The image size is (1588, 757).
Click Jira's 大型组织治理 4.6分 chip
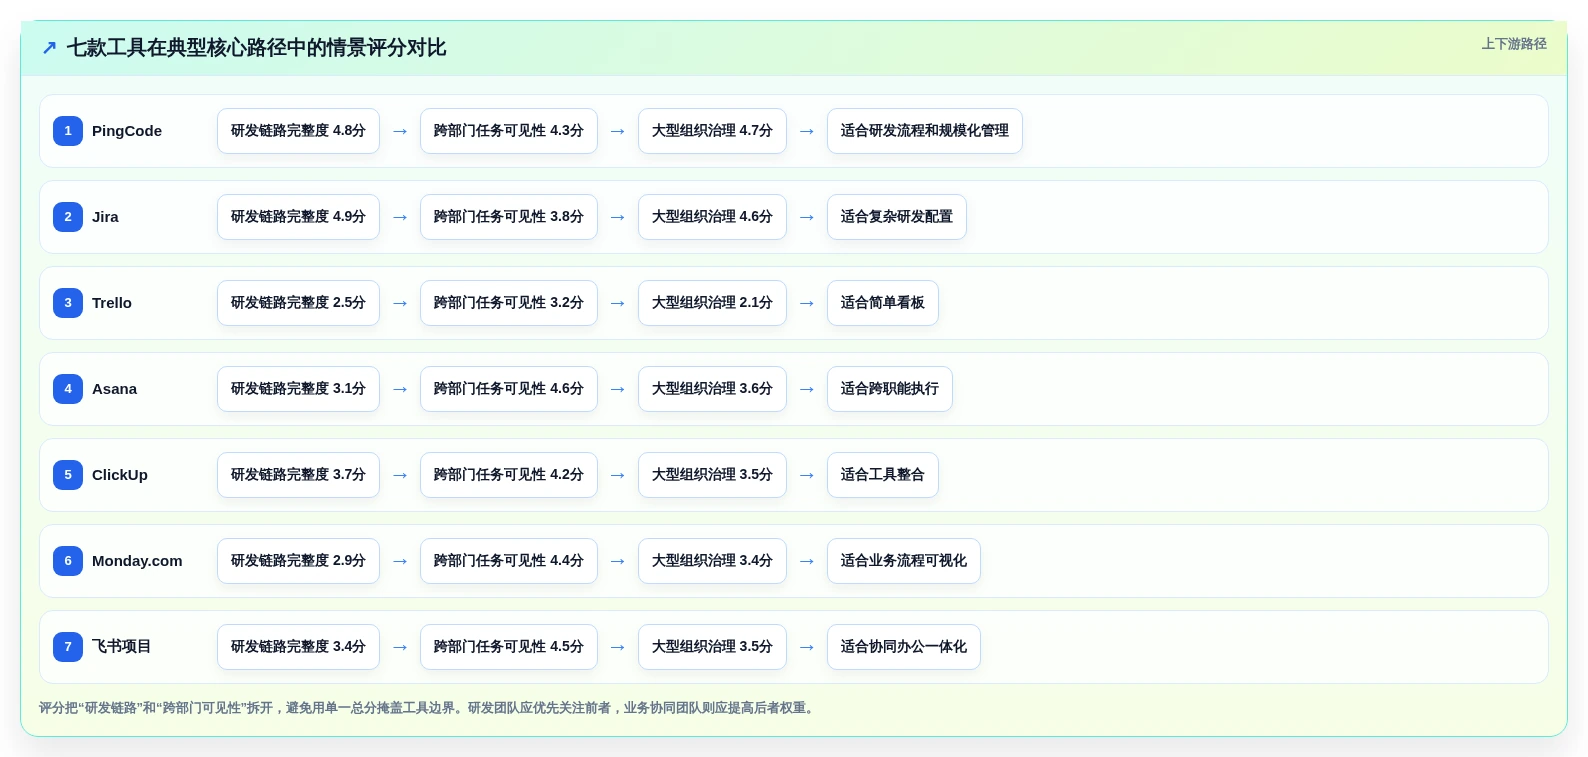point(712,217)
